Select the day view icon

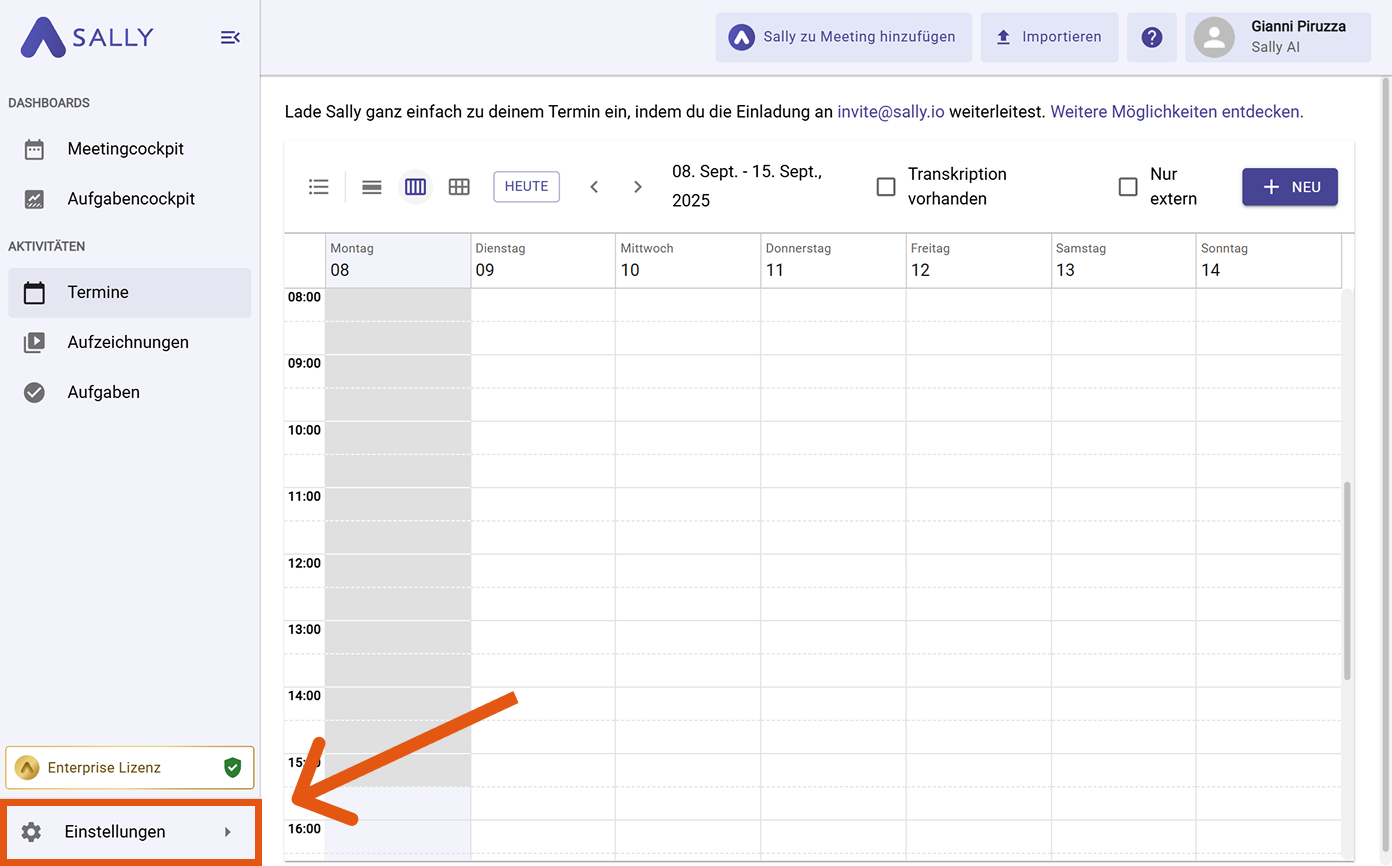(x=372, y=187)
